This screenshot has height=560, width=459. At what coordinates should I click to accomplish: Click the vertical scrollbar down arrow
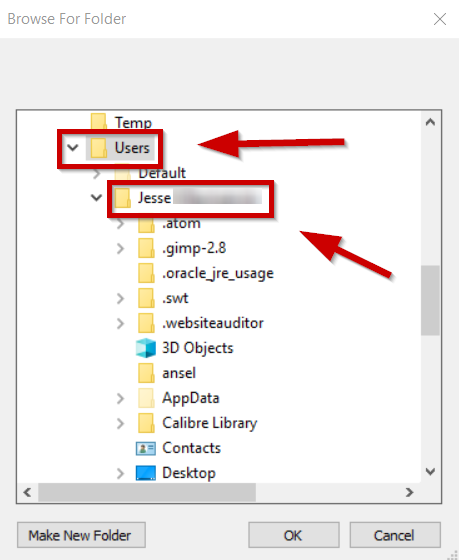click(430, 471)
